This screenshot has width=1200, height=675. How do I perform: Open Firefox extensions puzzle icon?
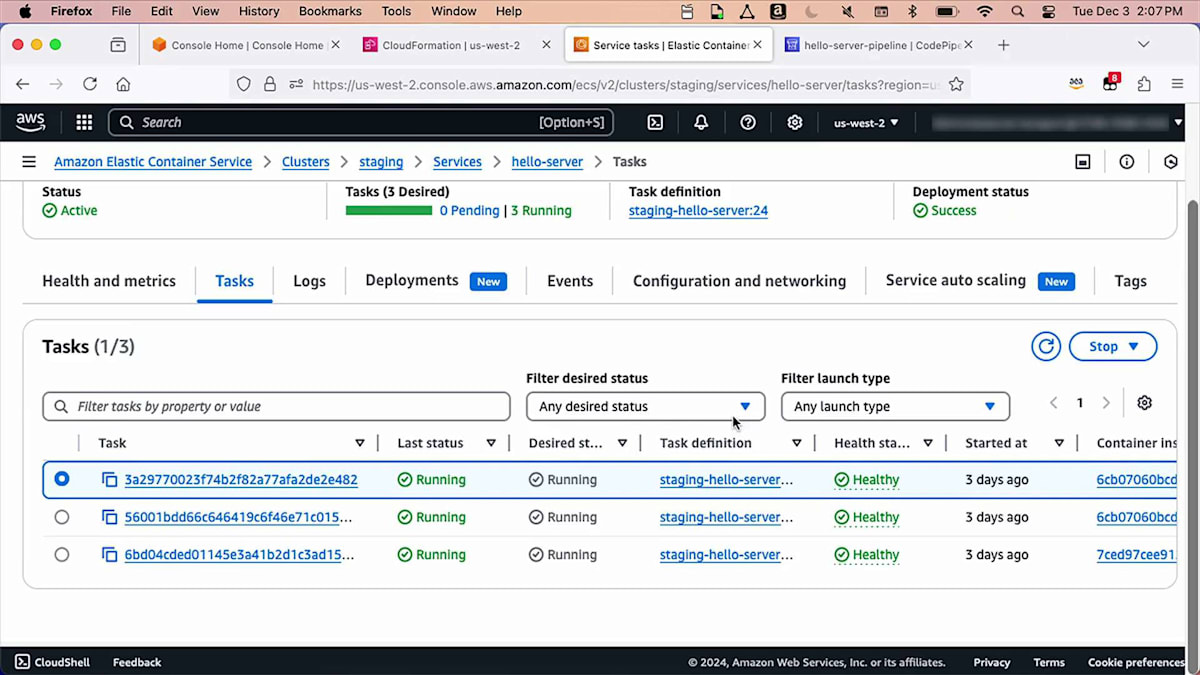pyautogui.click(x=1144, y=85)
